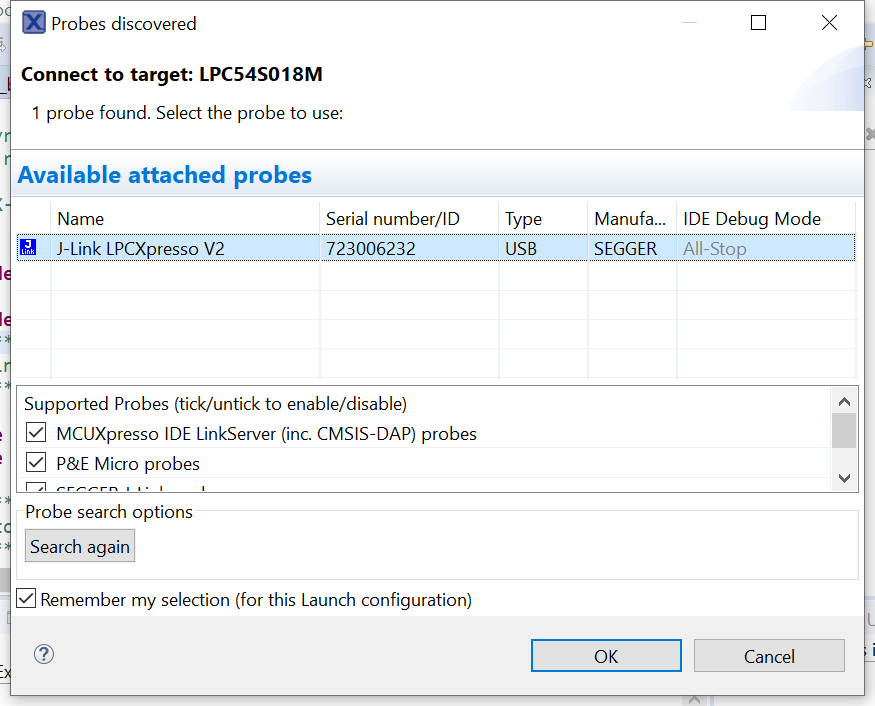Image resolution: width=875 pixels, height=706 pixels.
Task: Untick MCUXpresso IDE LinkServer probes checkbox
Action: [x=37, y=433]
